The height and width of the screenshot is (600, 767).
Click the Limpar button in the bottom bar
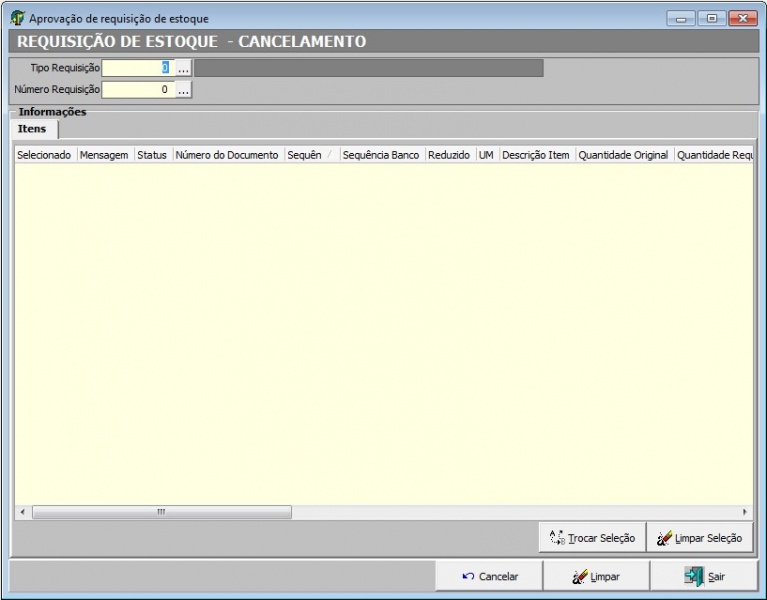[x=596, y=576]
